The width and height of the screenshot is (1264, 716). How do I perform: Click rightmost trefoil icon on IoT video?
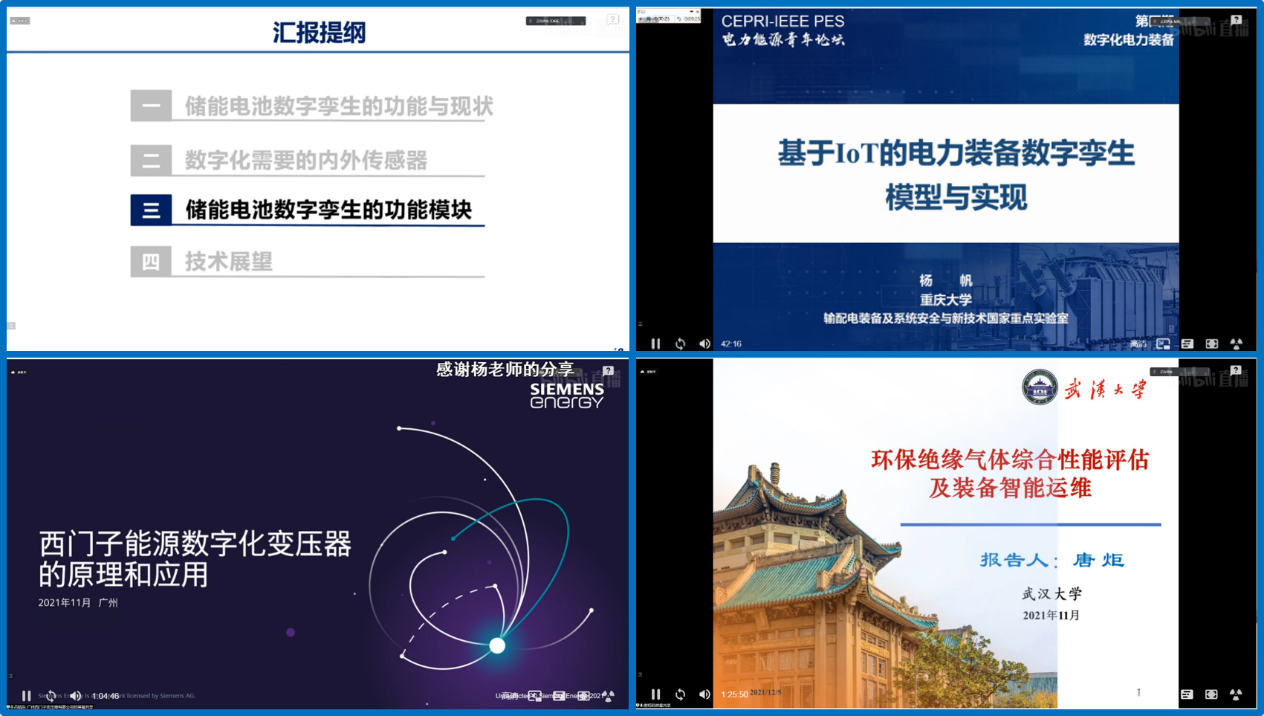click(1236, 344)
